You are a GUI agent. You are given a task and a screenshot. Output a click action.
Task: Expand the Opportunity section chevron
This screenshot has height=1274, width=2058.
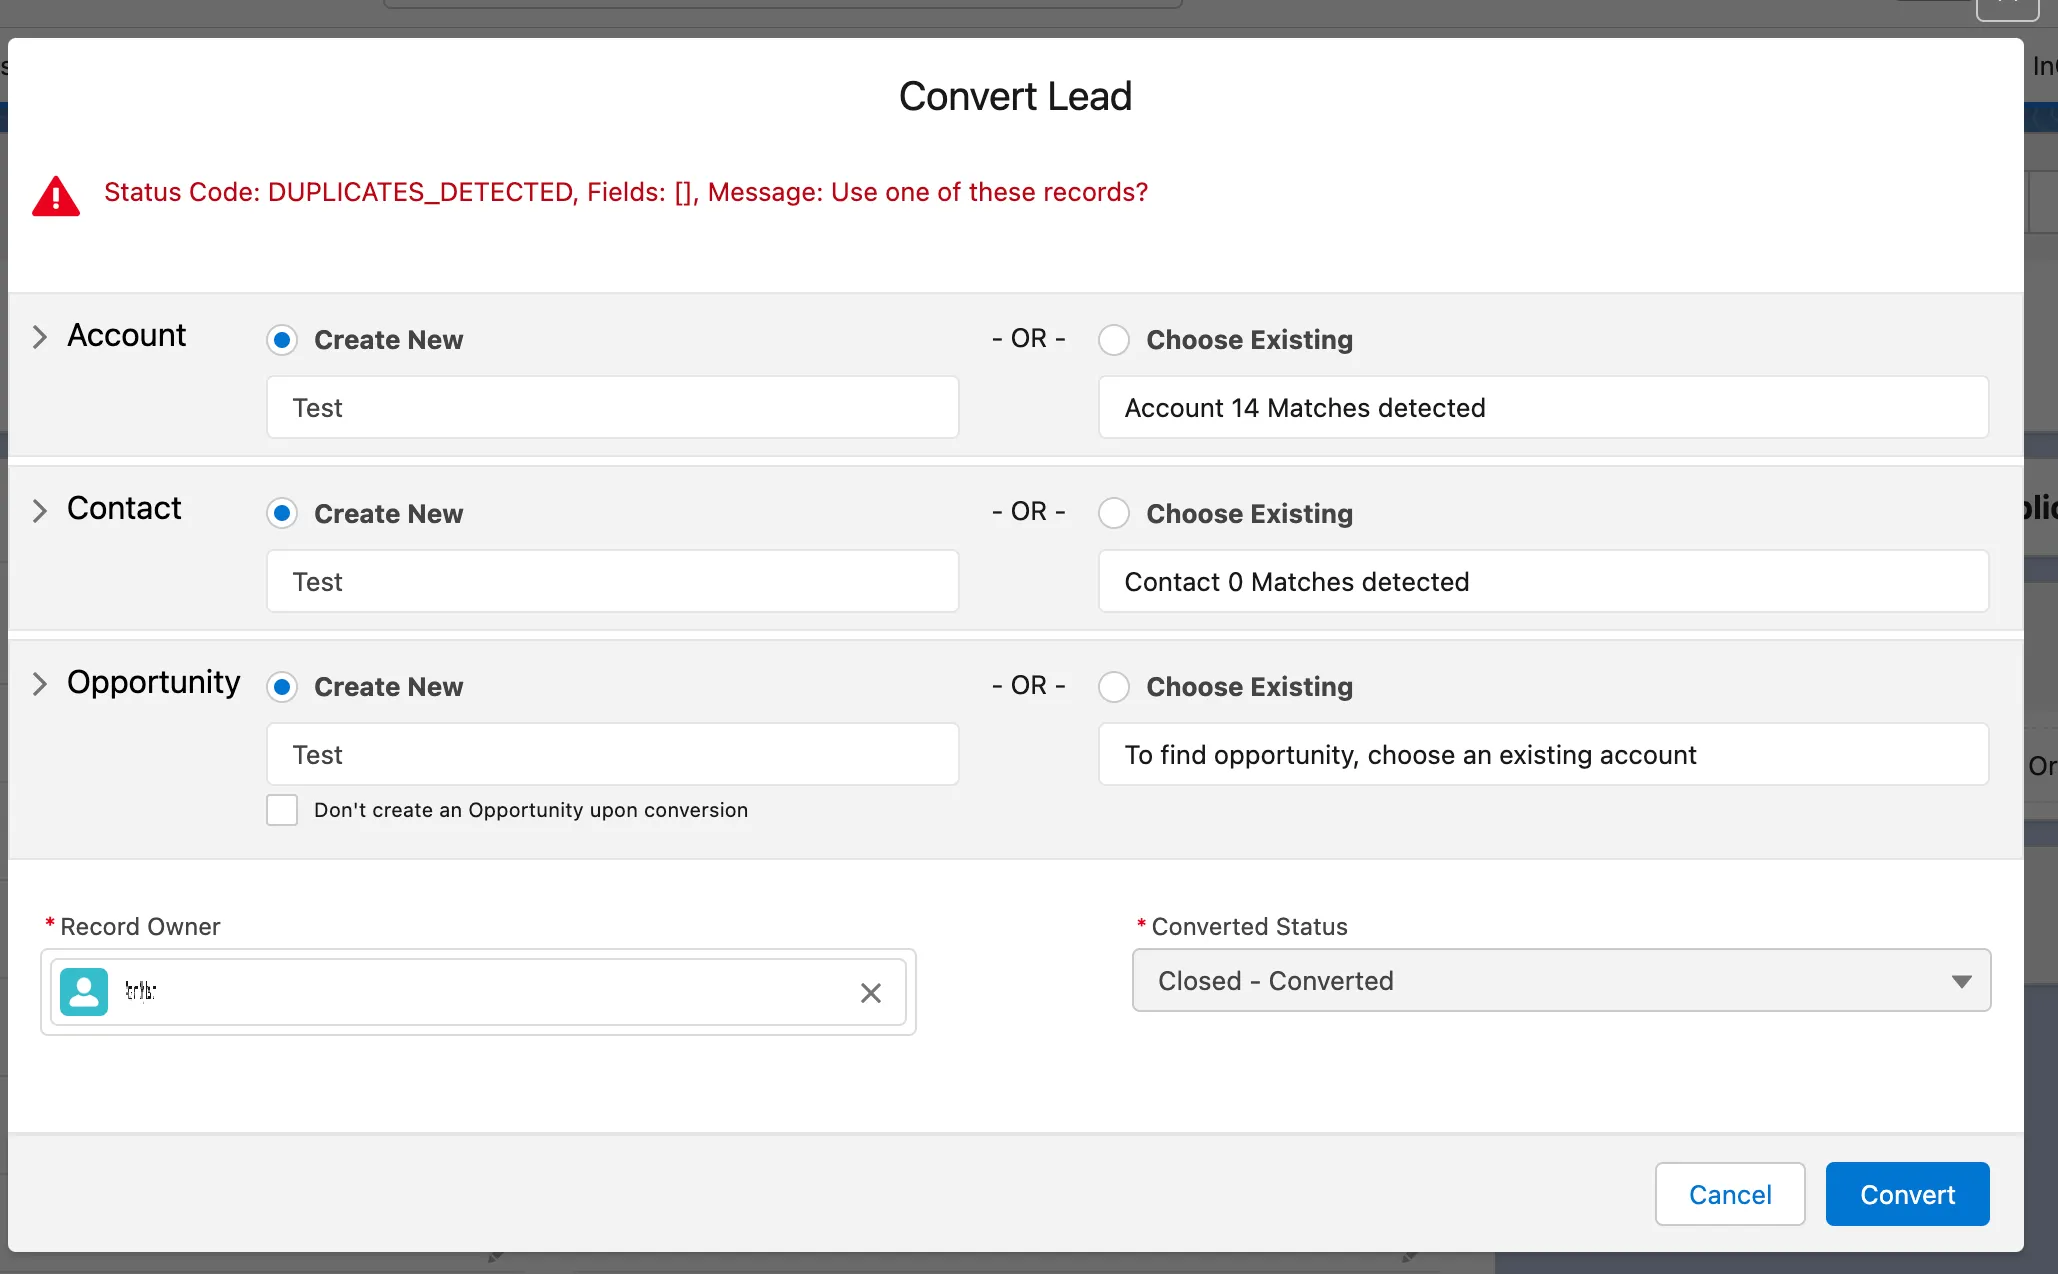pos(40,684)
